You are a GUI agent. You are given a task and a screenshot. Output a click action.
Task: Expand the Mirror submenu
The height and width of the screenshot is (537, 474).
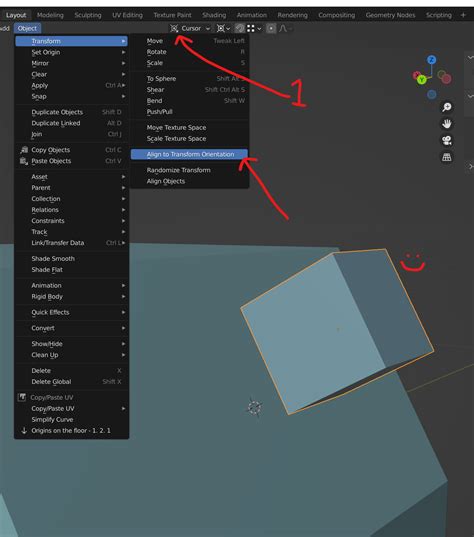[71, 63]
